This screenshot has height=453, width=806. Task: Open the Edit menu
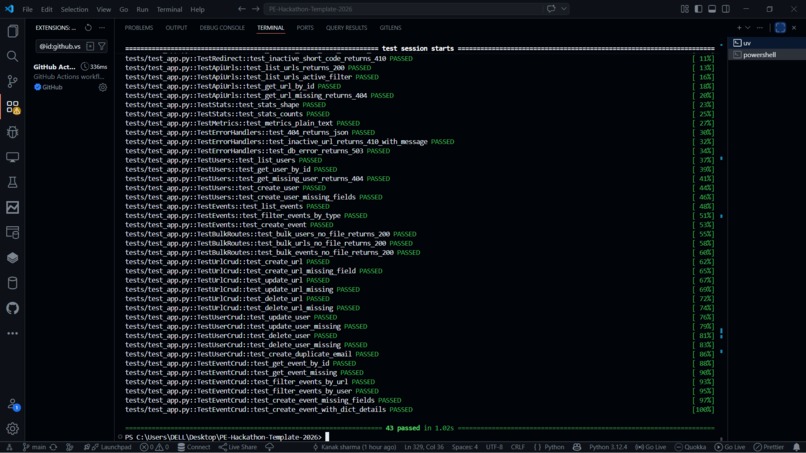pos(46,9)
